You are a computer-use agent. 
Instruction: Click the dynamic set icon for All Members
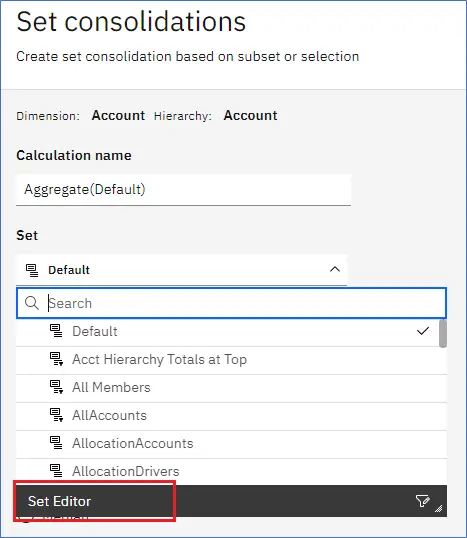tap(56, 387)
